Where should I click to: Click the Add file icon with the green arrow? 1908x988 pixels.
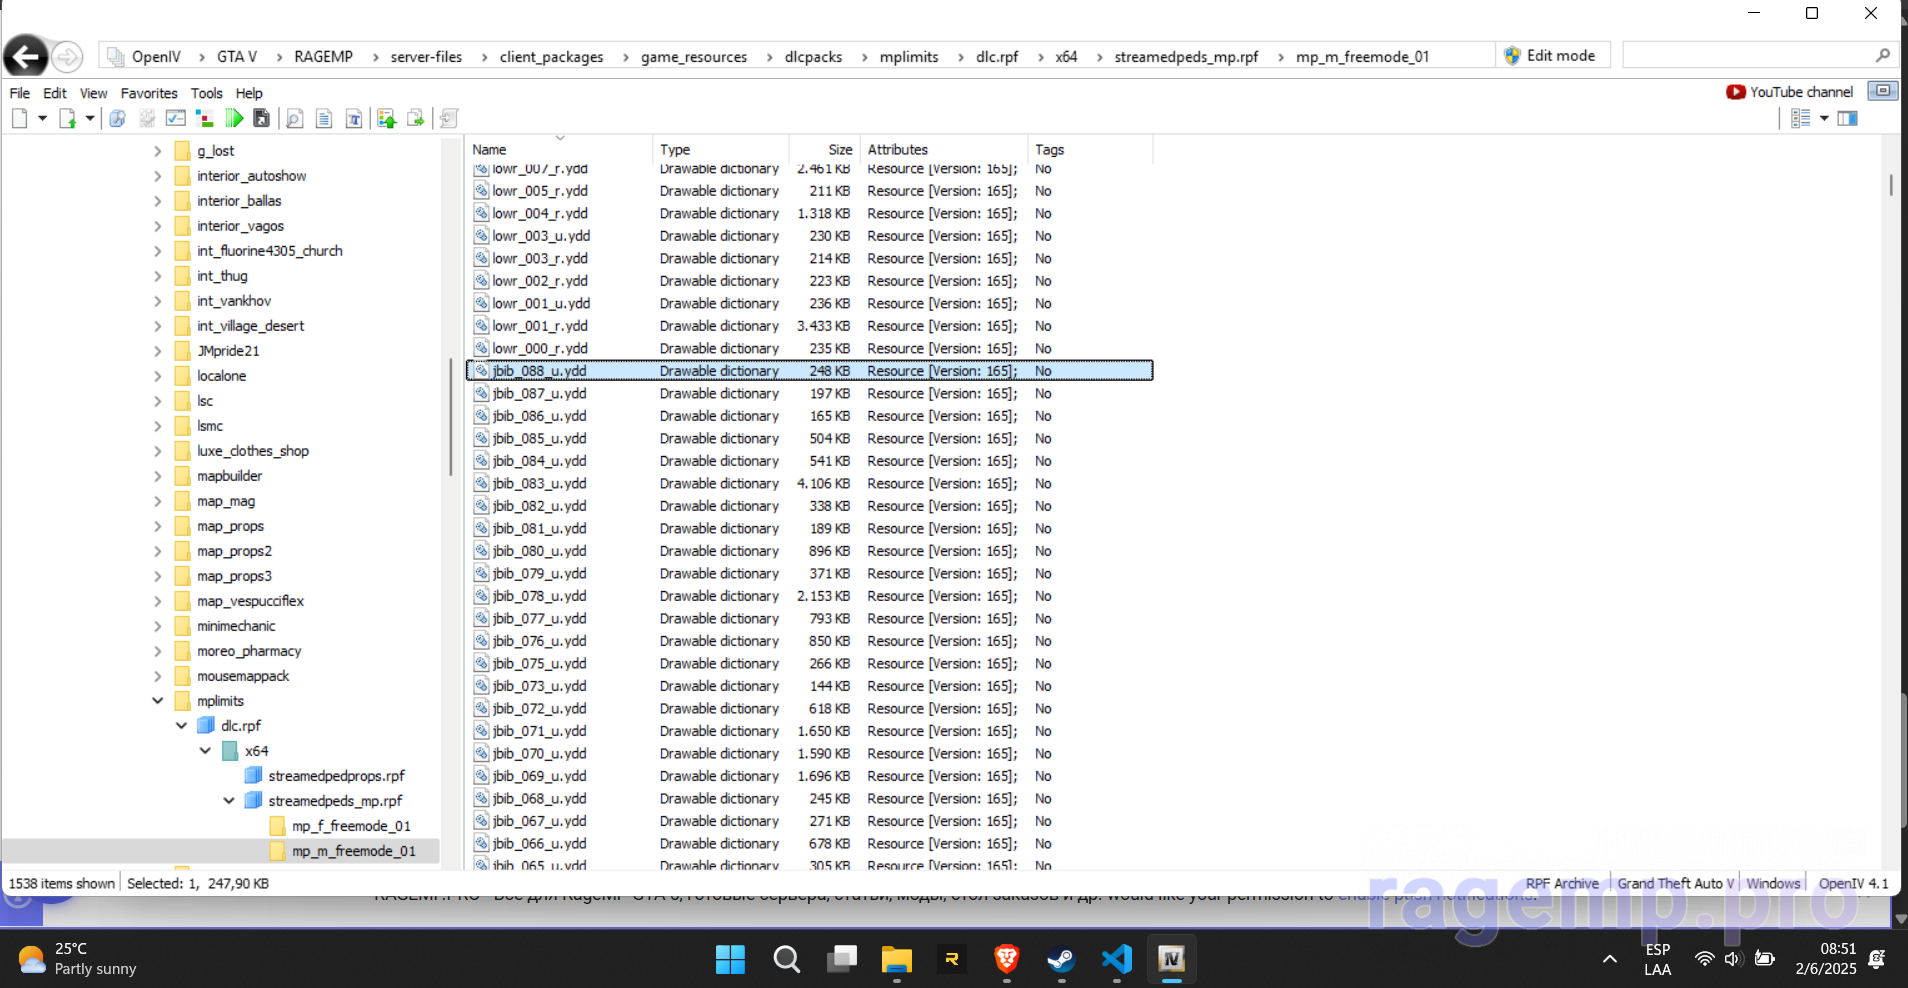[67, 119]
